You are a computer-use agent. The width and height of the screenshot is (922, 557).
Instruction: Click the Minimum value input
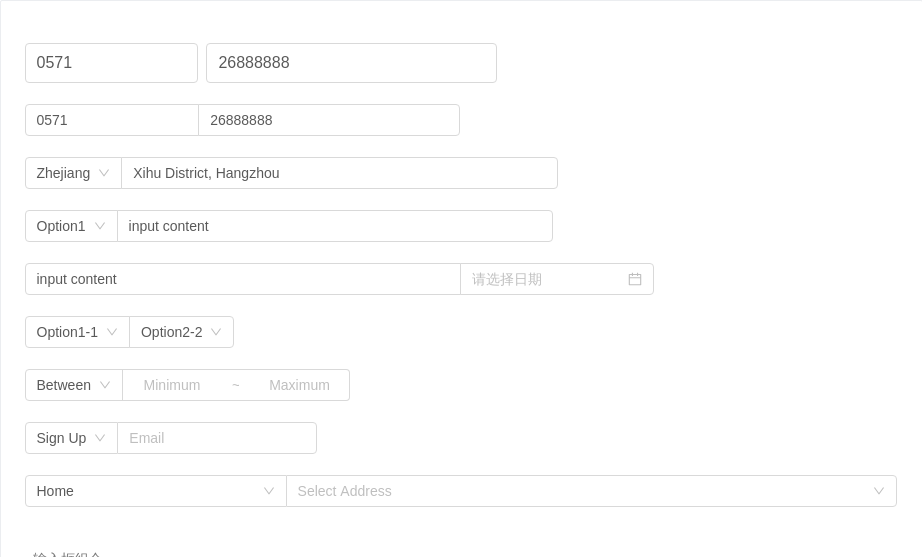[x=172, y=385]
